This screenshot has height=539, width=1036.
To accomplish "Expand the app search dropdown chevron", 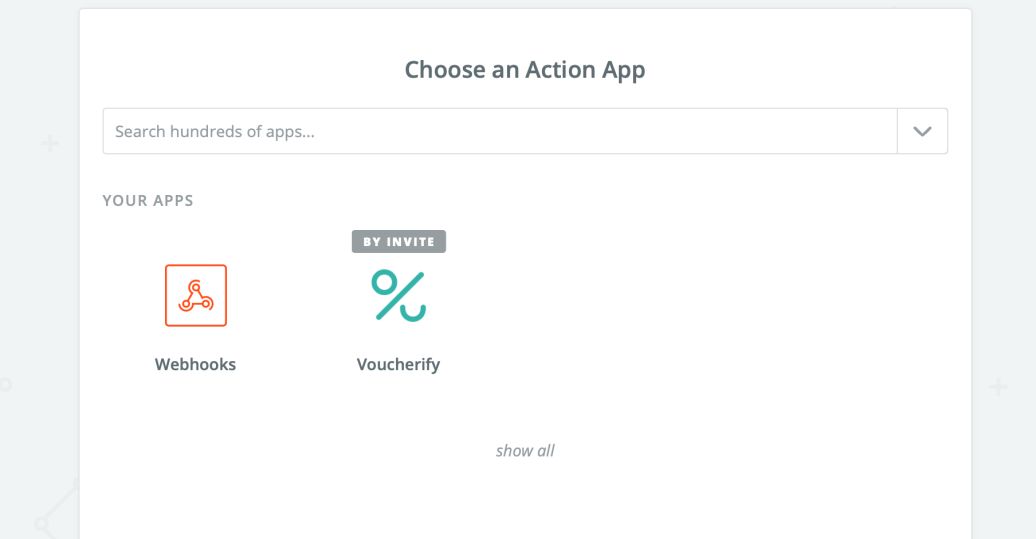I will (x=922, y=131).
